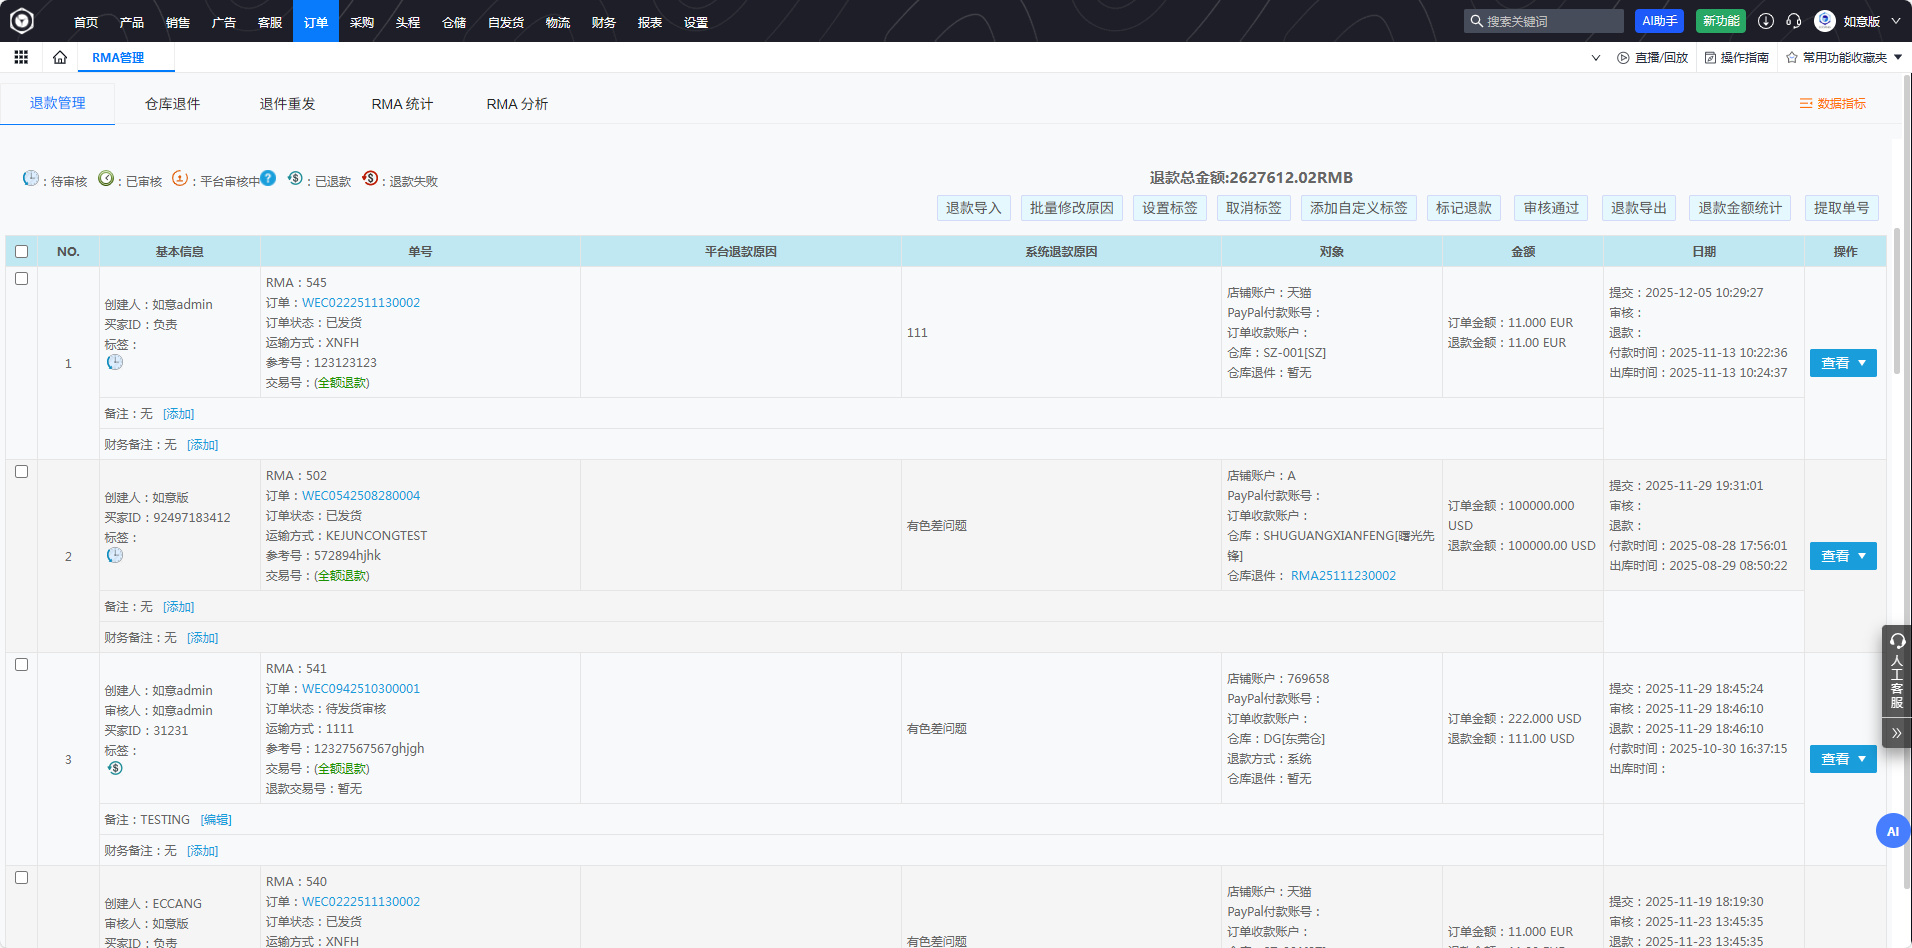Click the blue help question mark icon
The width and height of the screenshot is (1912, 948).
[268, 179]
